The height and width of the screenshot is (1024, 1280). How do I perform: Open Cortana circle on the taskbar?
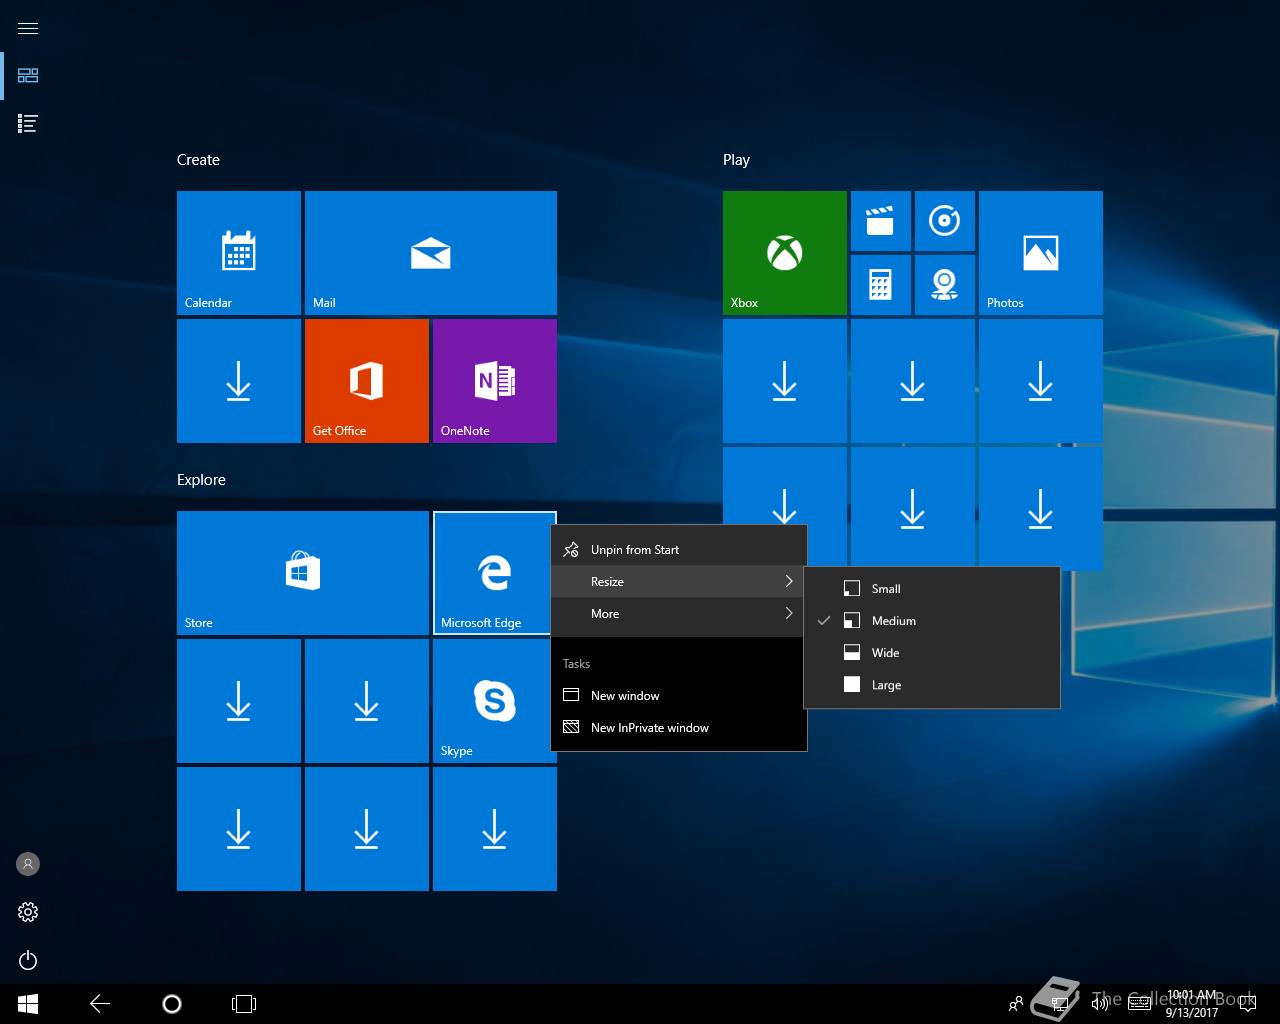click(172, 1004)
